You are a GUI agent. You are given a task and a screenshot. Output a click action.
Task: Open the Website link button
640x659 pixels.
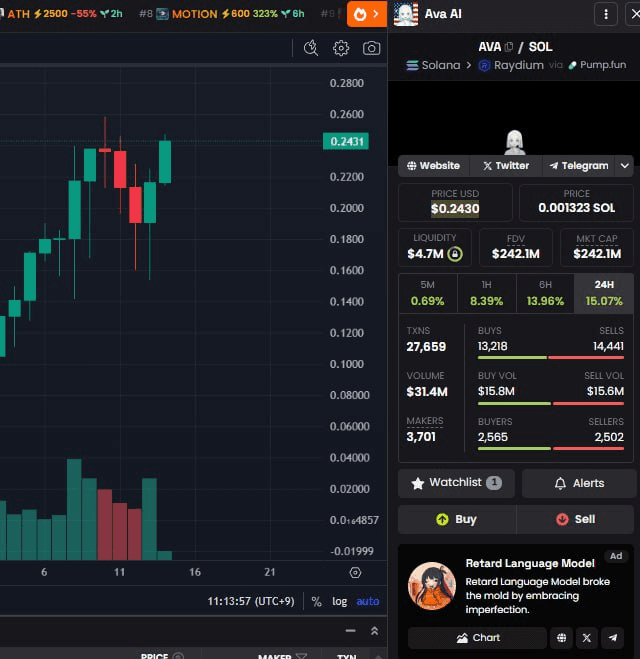(433, 166)
